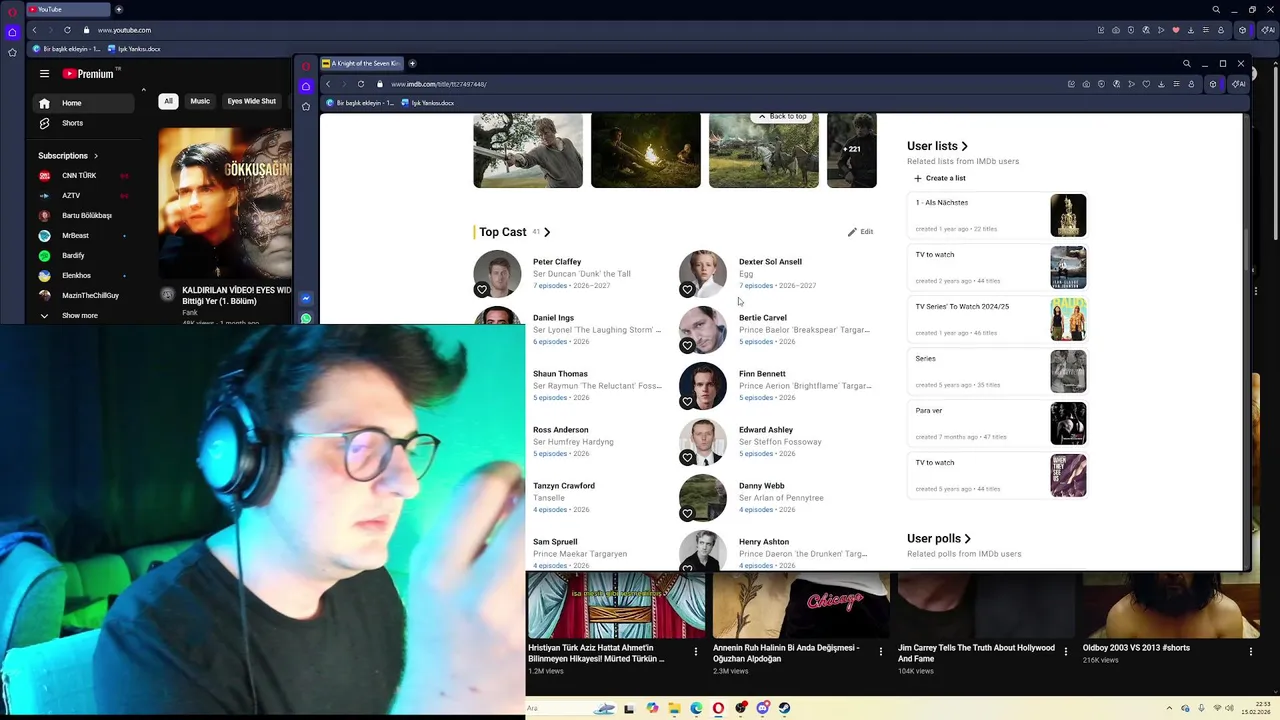The image size is (1280, 720).
Task: Open the CNN TÜRK subscription channel
Action: coord(84,176)
